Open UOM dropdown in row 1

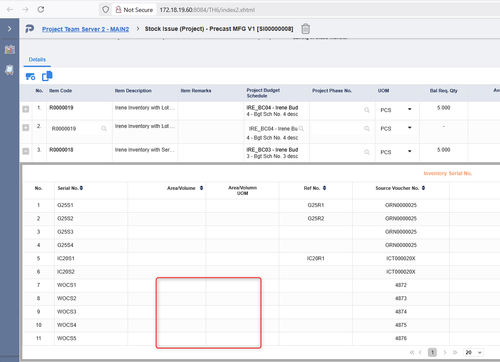410,109
